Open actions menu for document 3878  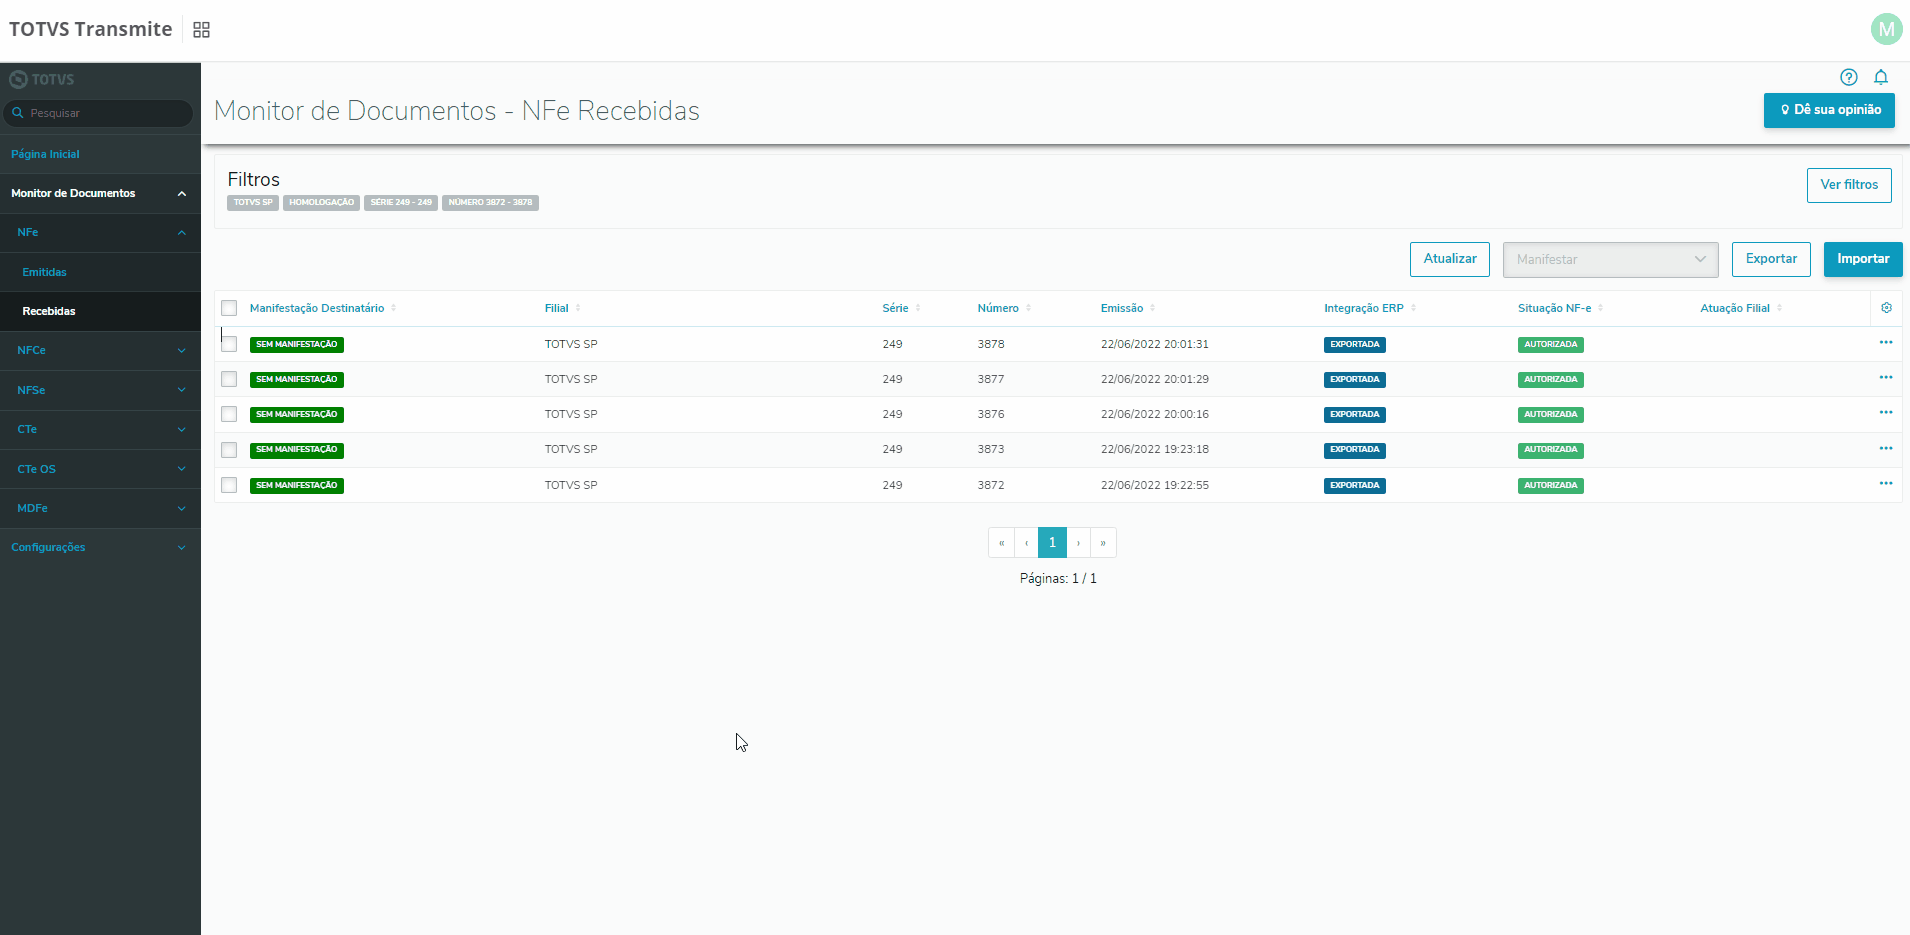tap(1886, 343)
